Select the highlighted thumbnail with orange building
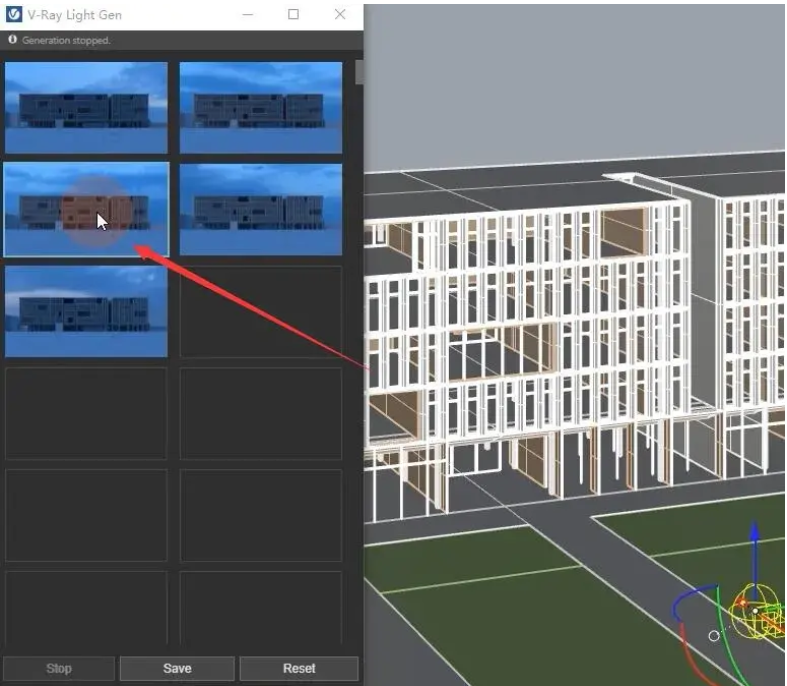The height and width of the screenshot is (686, 787). tap(86, 209)
